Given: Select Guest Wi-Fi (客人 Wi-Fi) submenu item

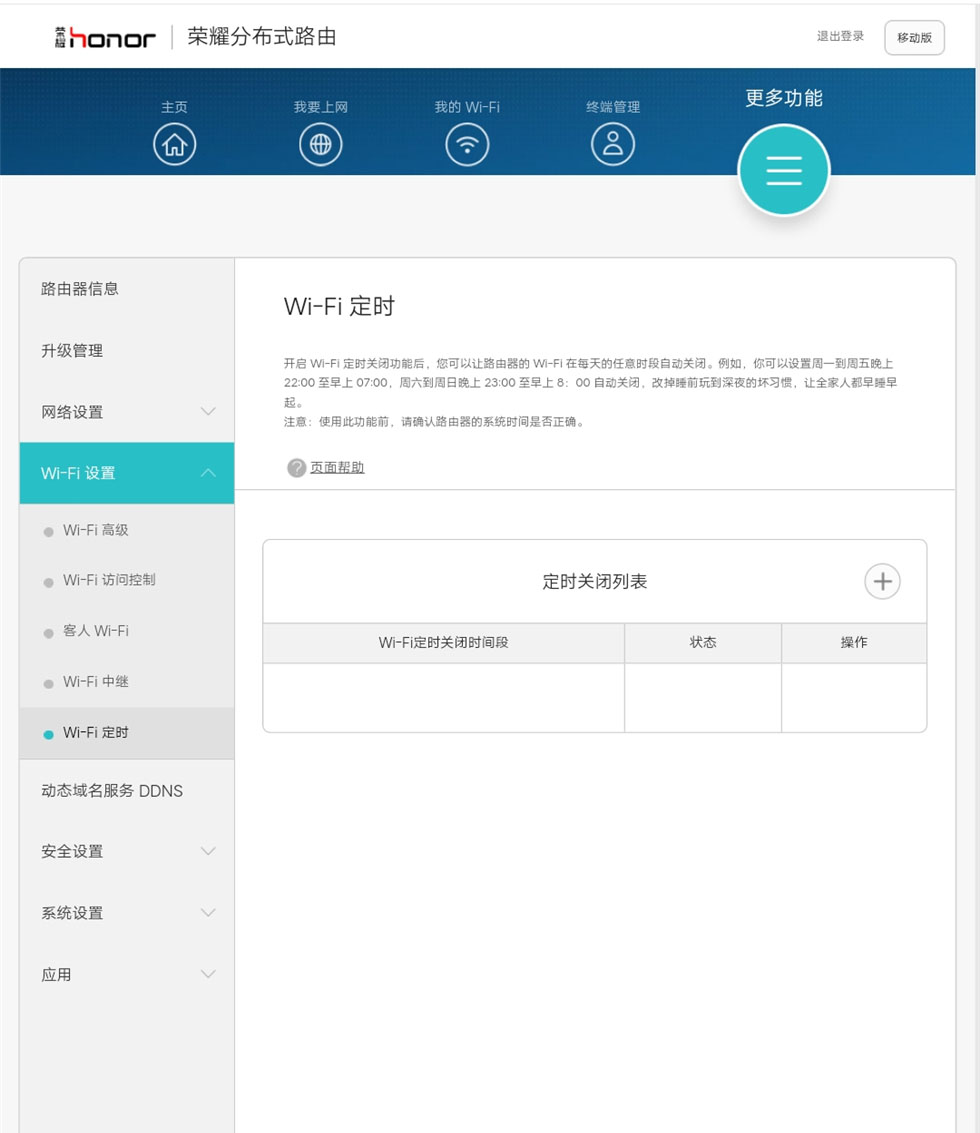Looking at the screenshot, I should pyautogui.click(x=96, y=631).
